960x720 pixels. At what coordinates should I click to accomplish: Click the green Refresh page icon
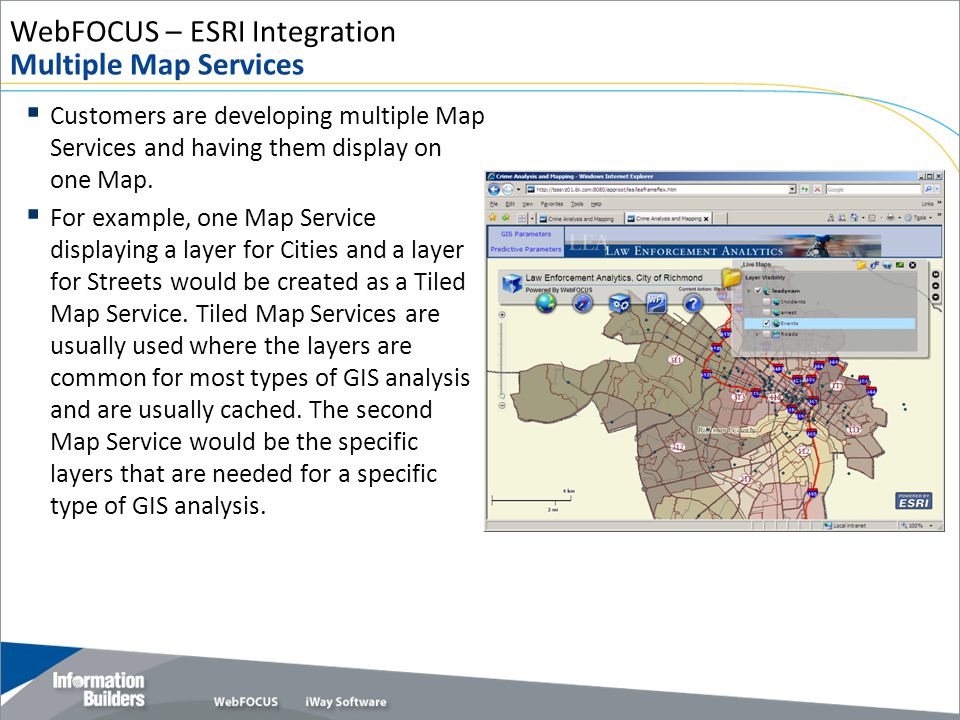804,189
